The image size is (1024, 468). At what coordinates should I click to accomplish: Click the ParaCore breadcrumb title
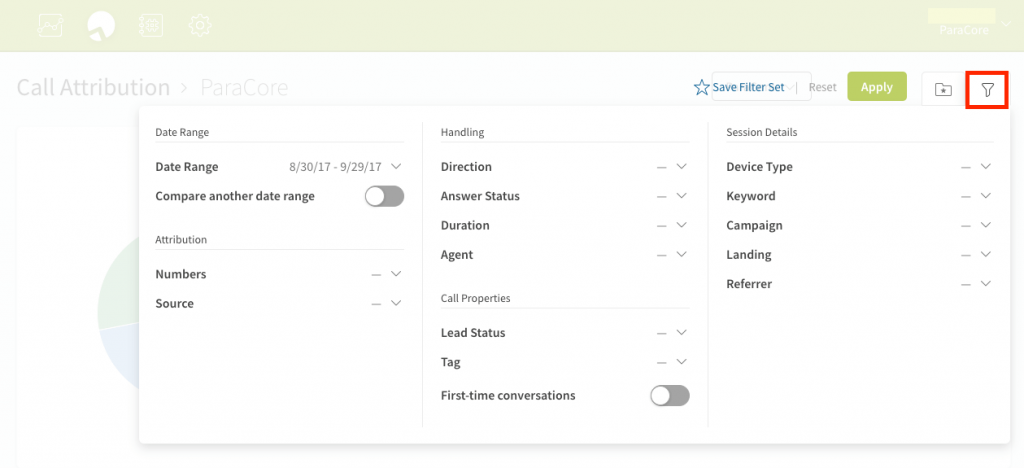click(244, 87)
